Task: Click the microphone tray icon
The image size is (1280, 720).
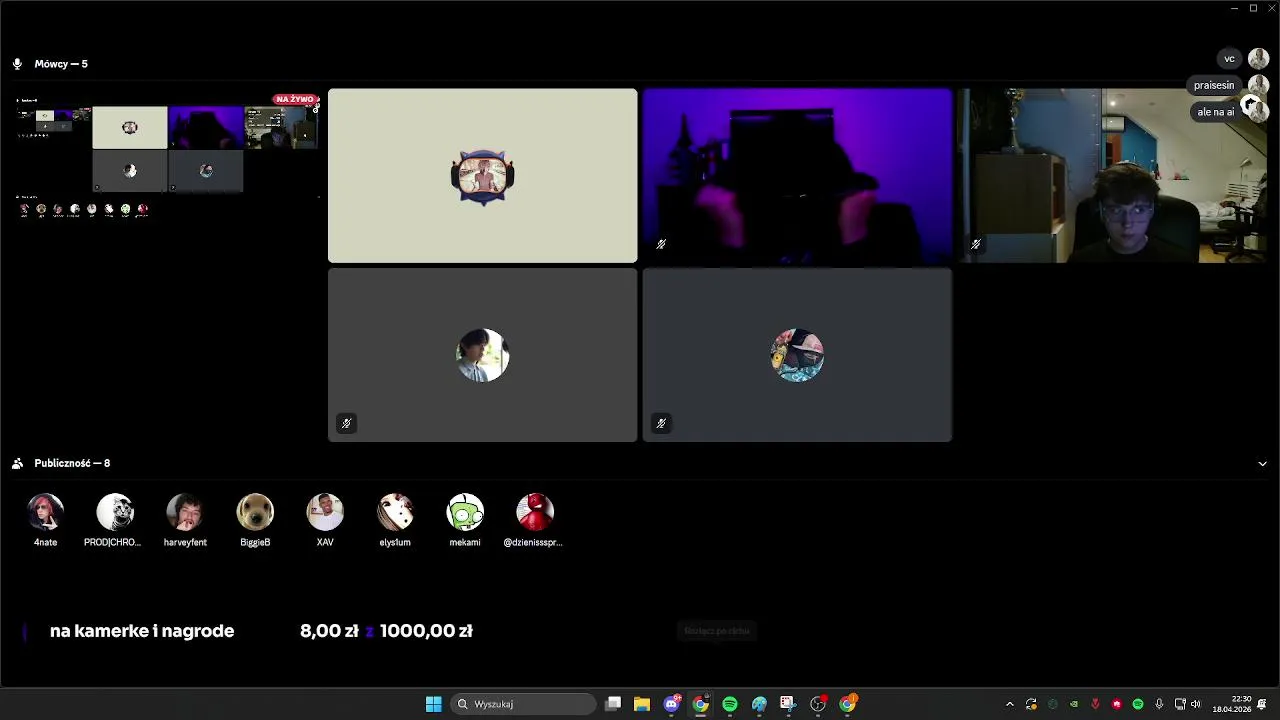Action: click(x=1159, y=704)
